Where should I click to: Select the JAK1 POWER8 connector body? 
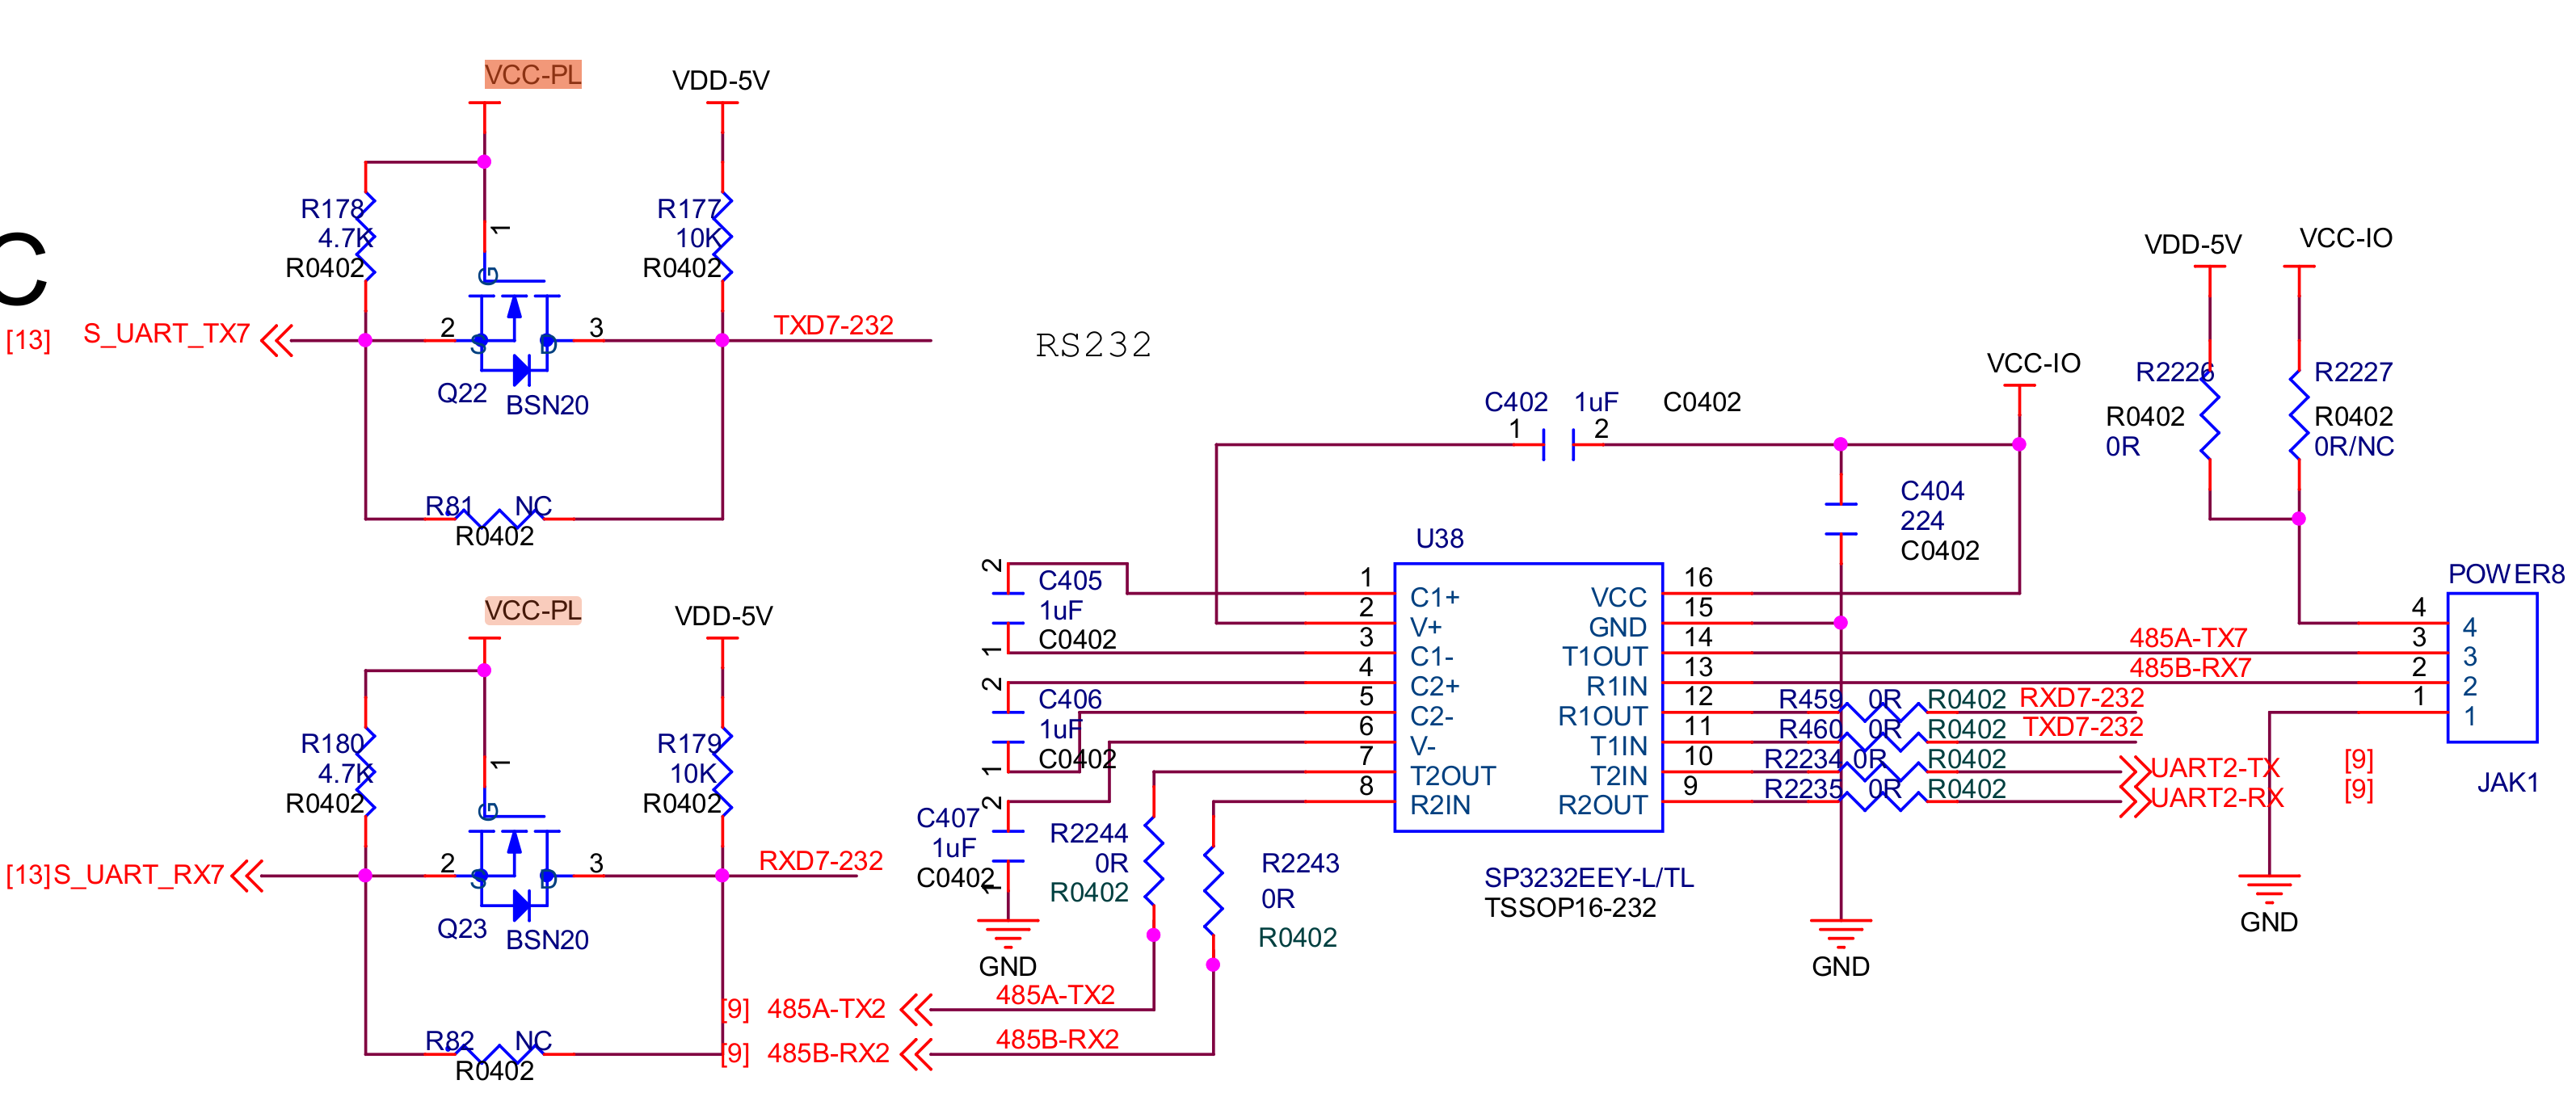coord(2492,668)
